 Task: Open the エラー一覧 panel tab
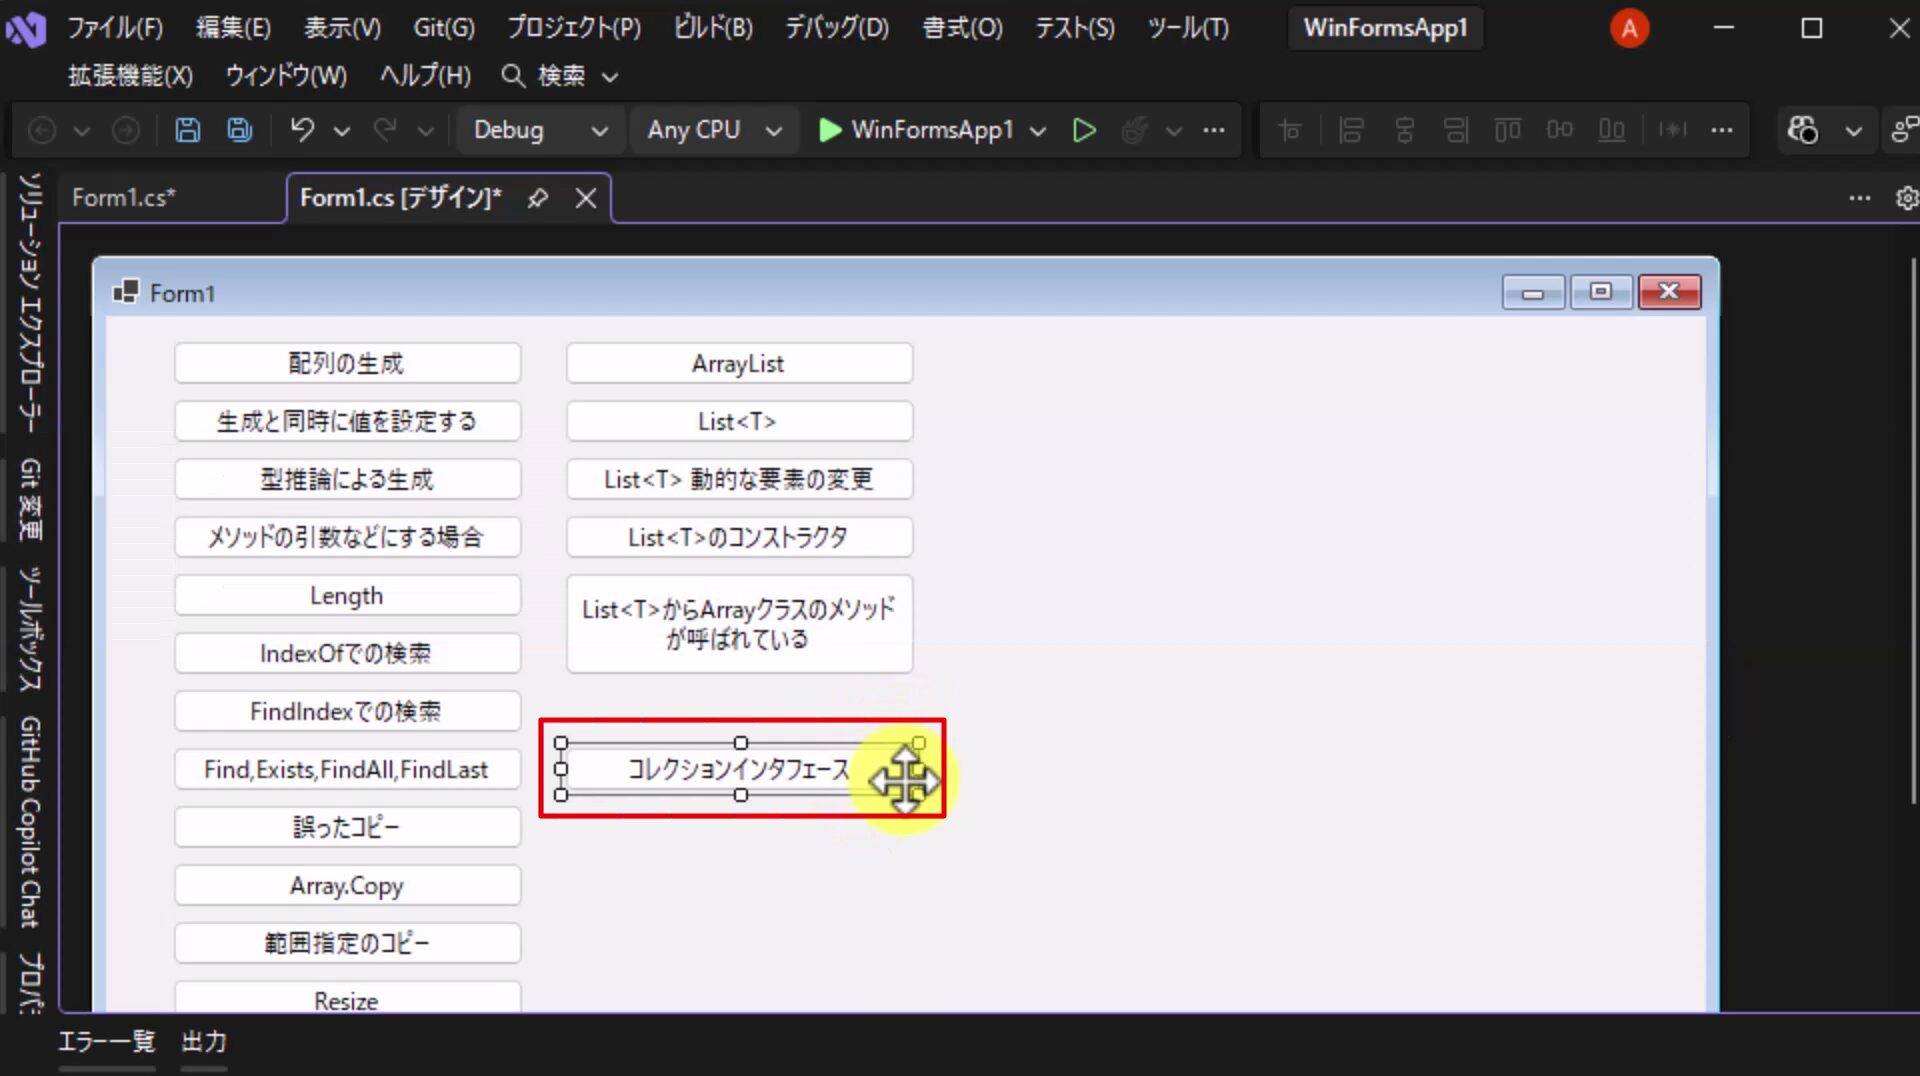[x=107, y=1042]
